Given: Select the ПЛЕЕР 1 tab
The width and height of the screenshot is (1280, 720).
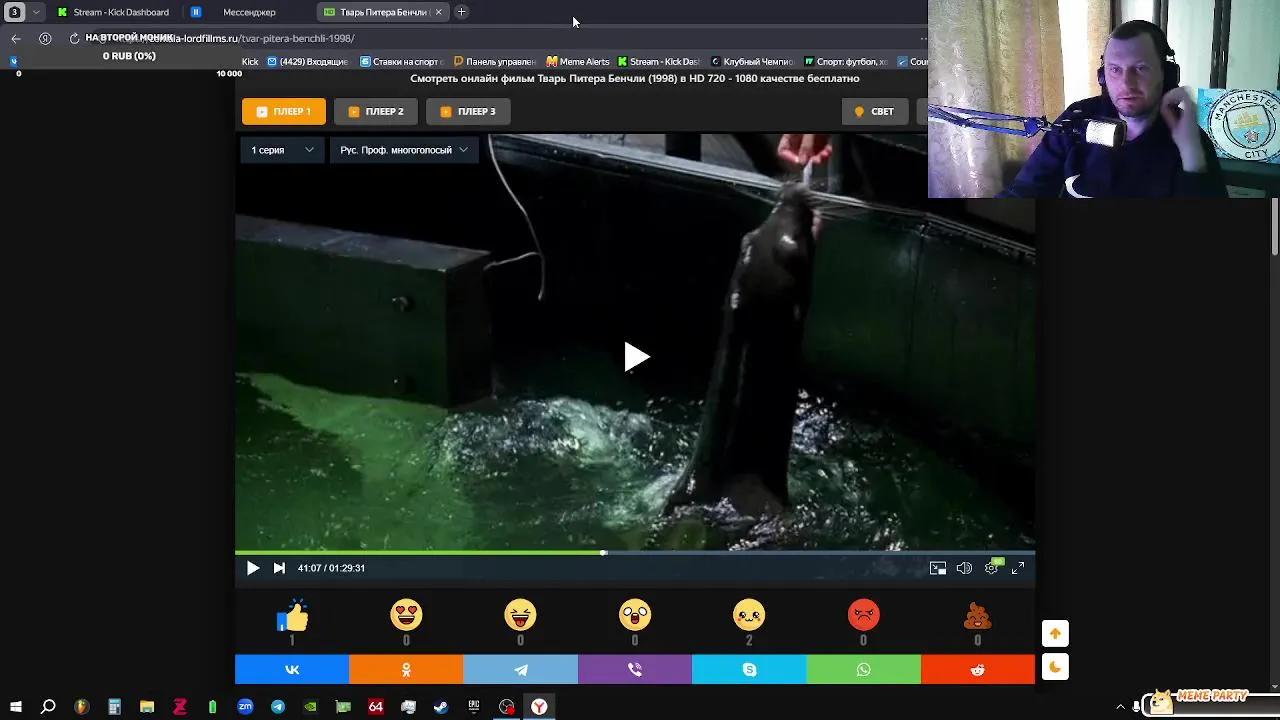Looking at the screenshot, I should pos(284,111).
